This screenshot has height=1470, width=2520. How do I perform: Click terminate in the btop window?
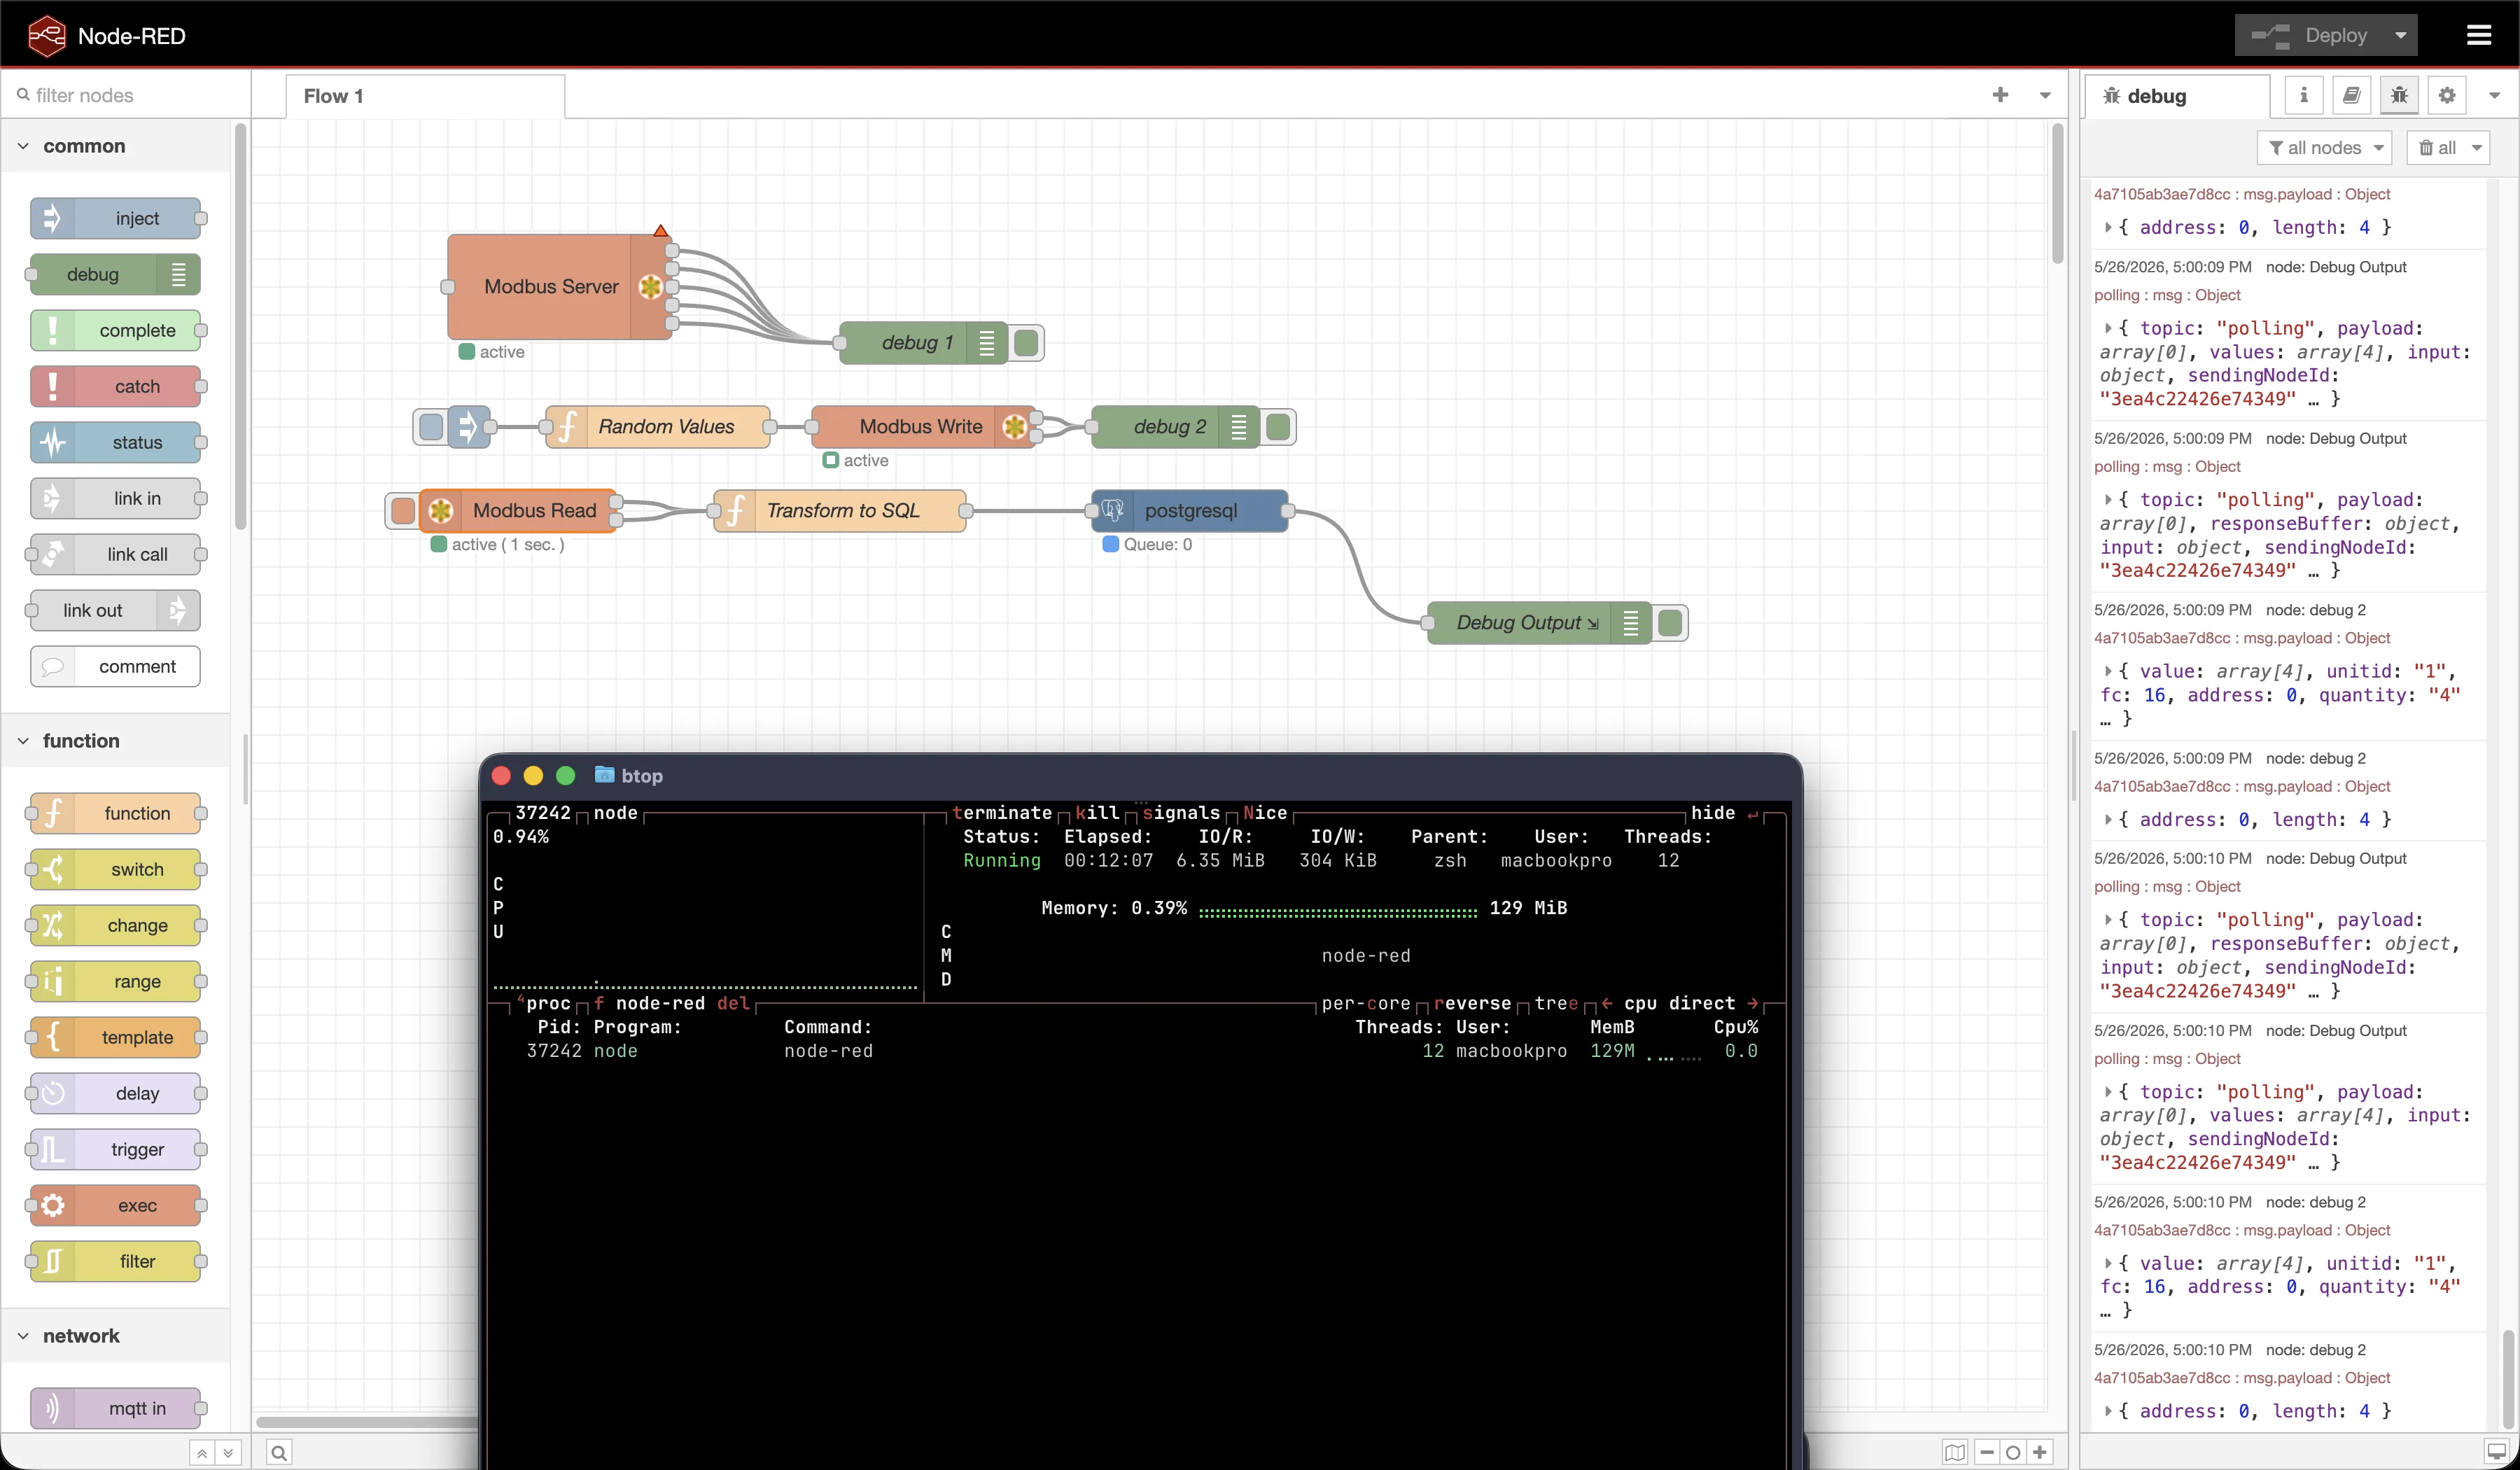click(1002, 813)
